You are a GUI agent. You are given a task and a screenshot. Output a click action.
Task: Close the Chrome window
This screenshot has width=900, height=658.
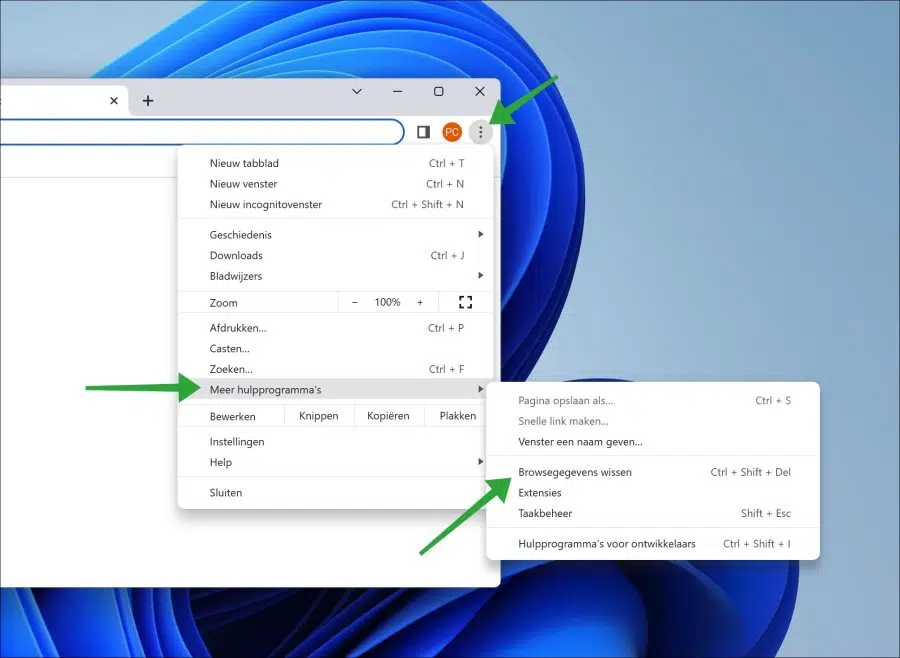pos(480,91)
